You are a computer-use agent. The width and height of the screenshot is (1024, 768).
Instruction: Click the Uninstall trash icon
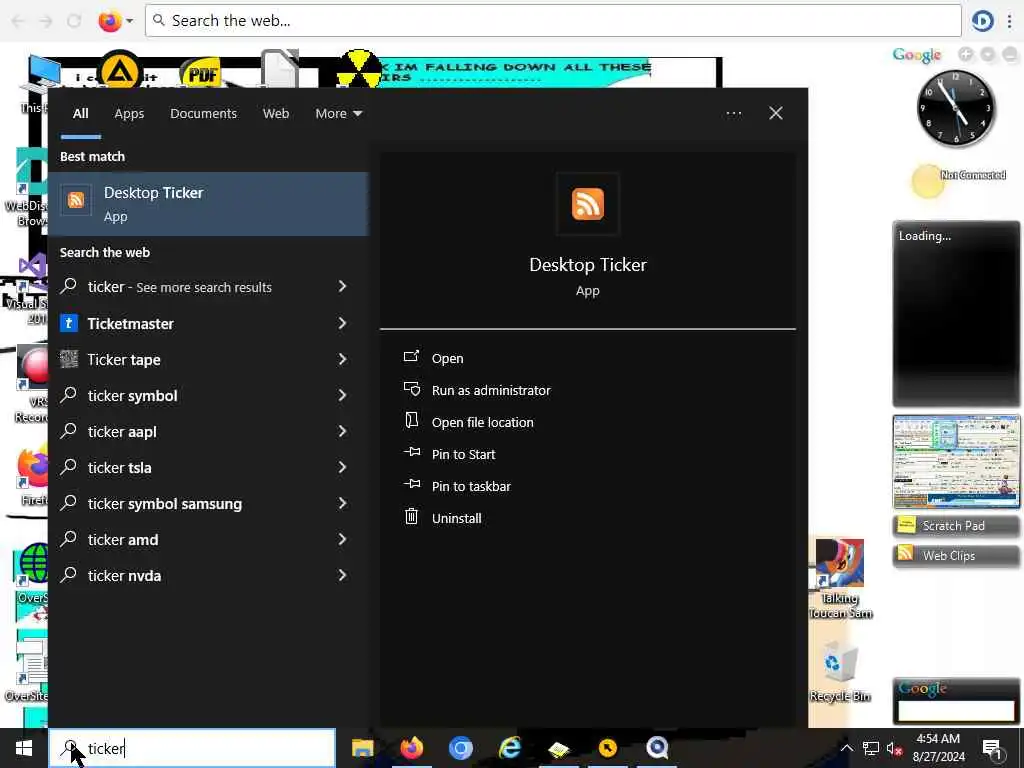(x=411, y=517)
